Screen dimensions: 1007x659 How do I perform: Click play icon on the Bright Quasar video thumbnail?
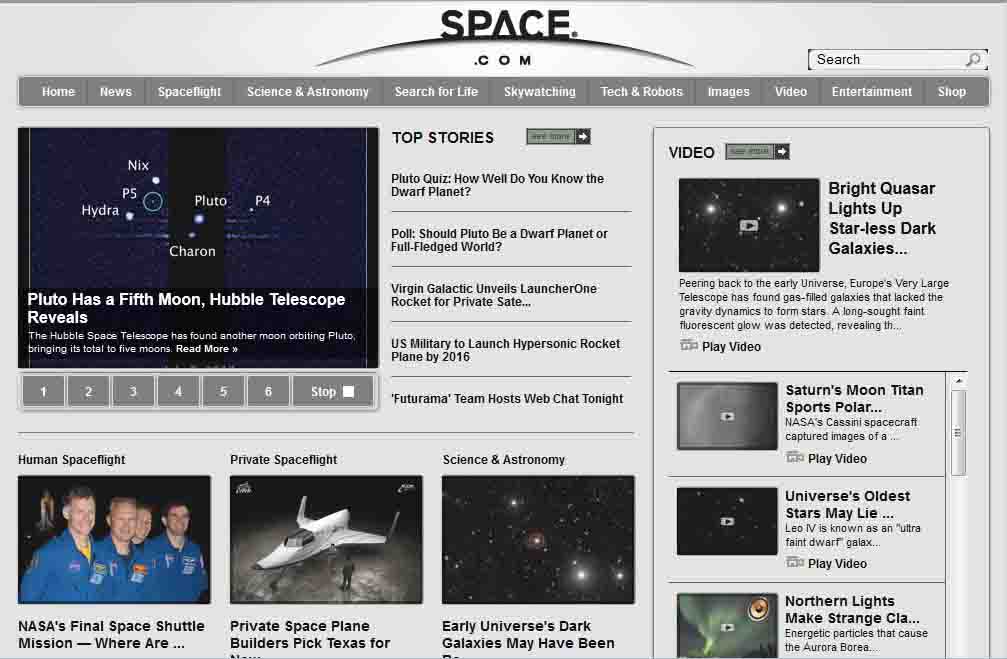point(749,225)
